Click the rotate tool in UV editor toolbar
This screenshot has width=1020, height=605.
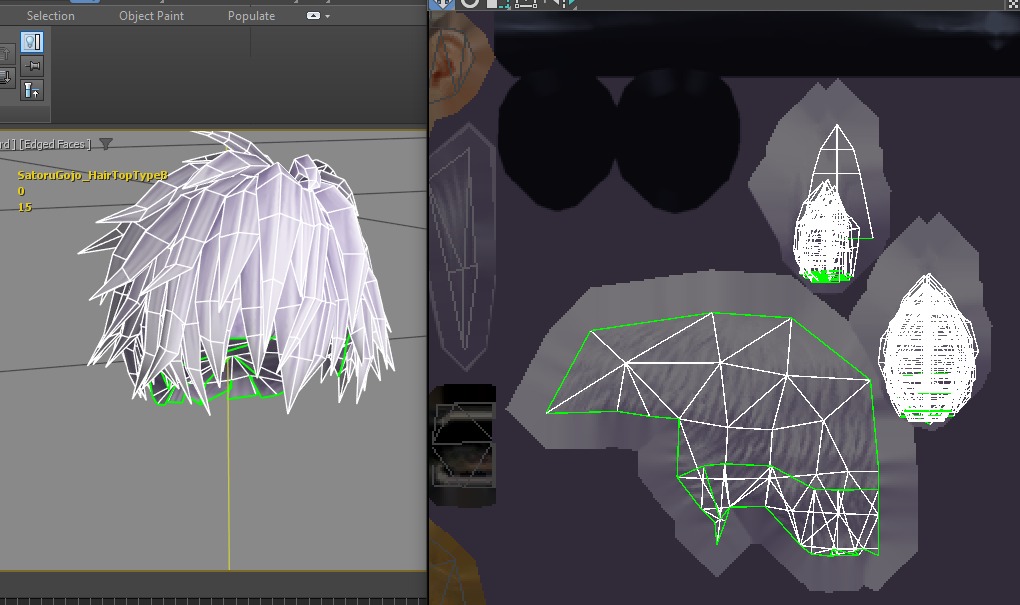click(469, 3)
